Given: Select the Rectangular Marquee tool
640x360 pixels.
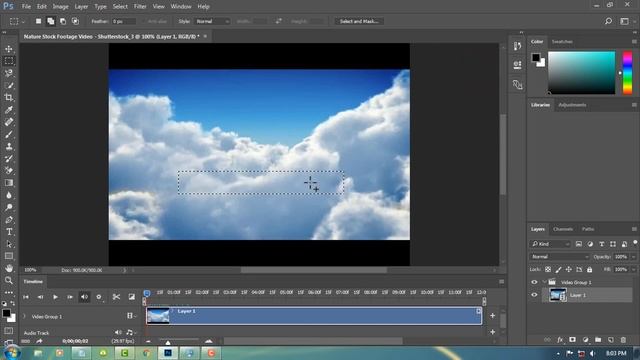Looking at the screenshot, I should point(9,61).
